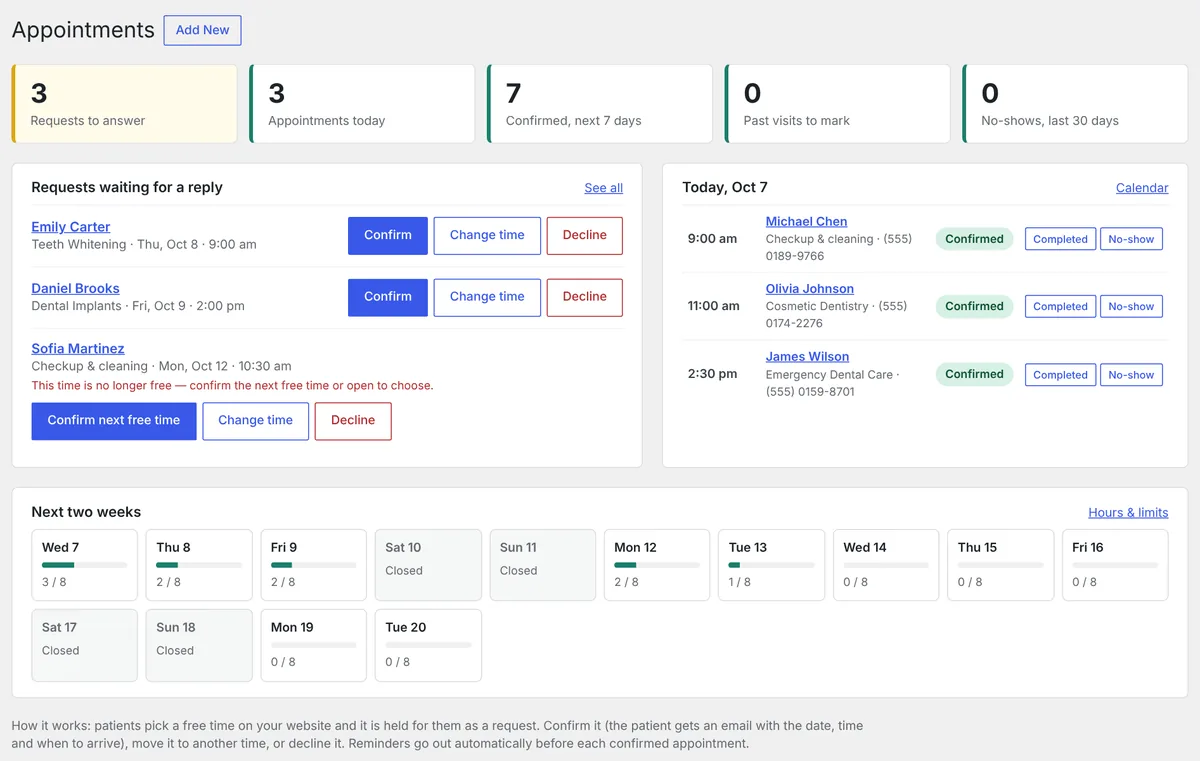This screenshot has width=1200, height=761.
Task: Click the 11:00 am time label
Action: click(714, 306)
